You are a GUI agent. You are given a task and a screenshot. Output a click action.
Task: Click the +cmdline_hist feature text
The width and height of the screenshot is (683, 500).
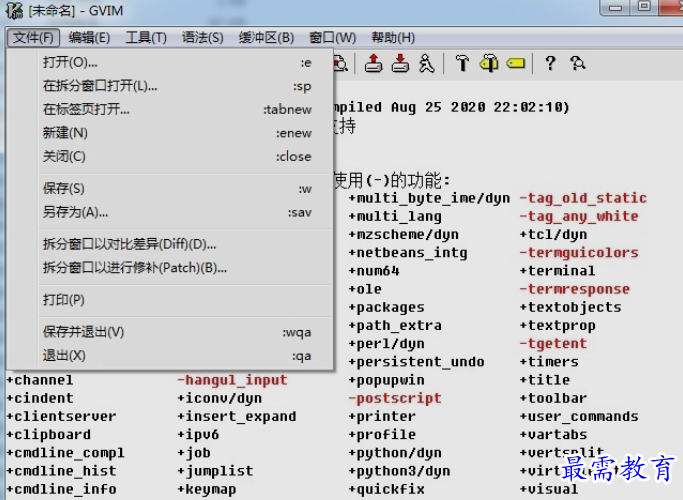click(61, 471)
